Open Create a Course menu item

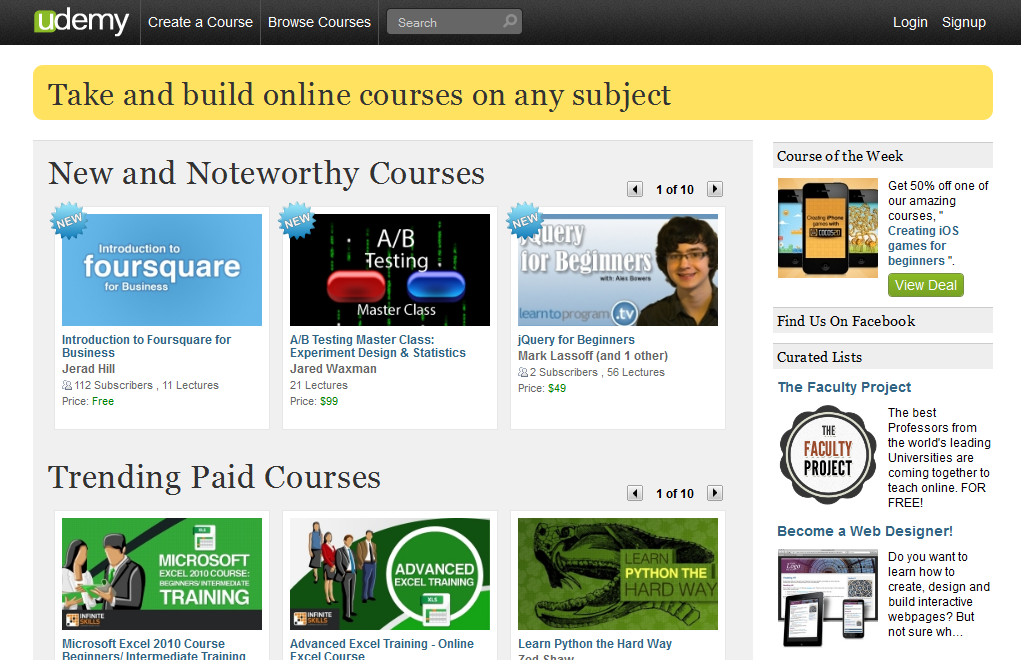(x=200, y=22)
